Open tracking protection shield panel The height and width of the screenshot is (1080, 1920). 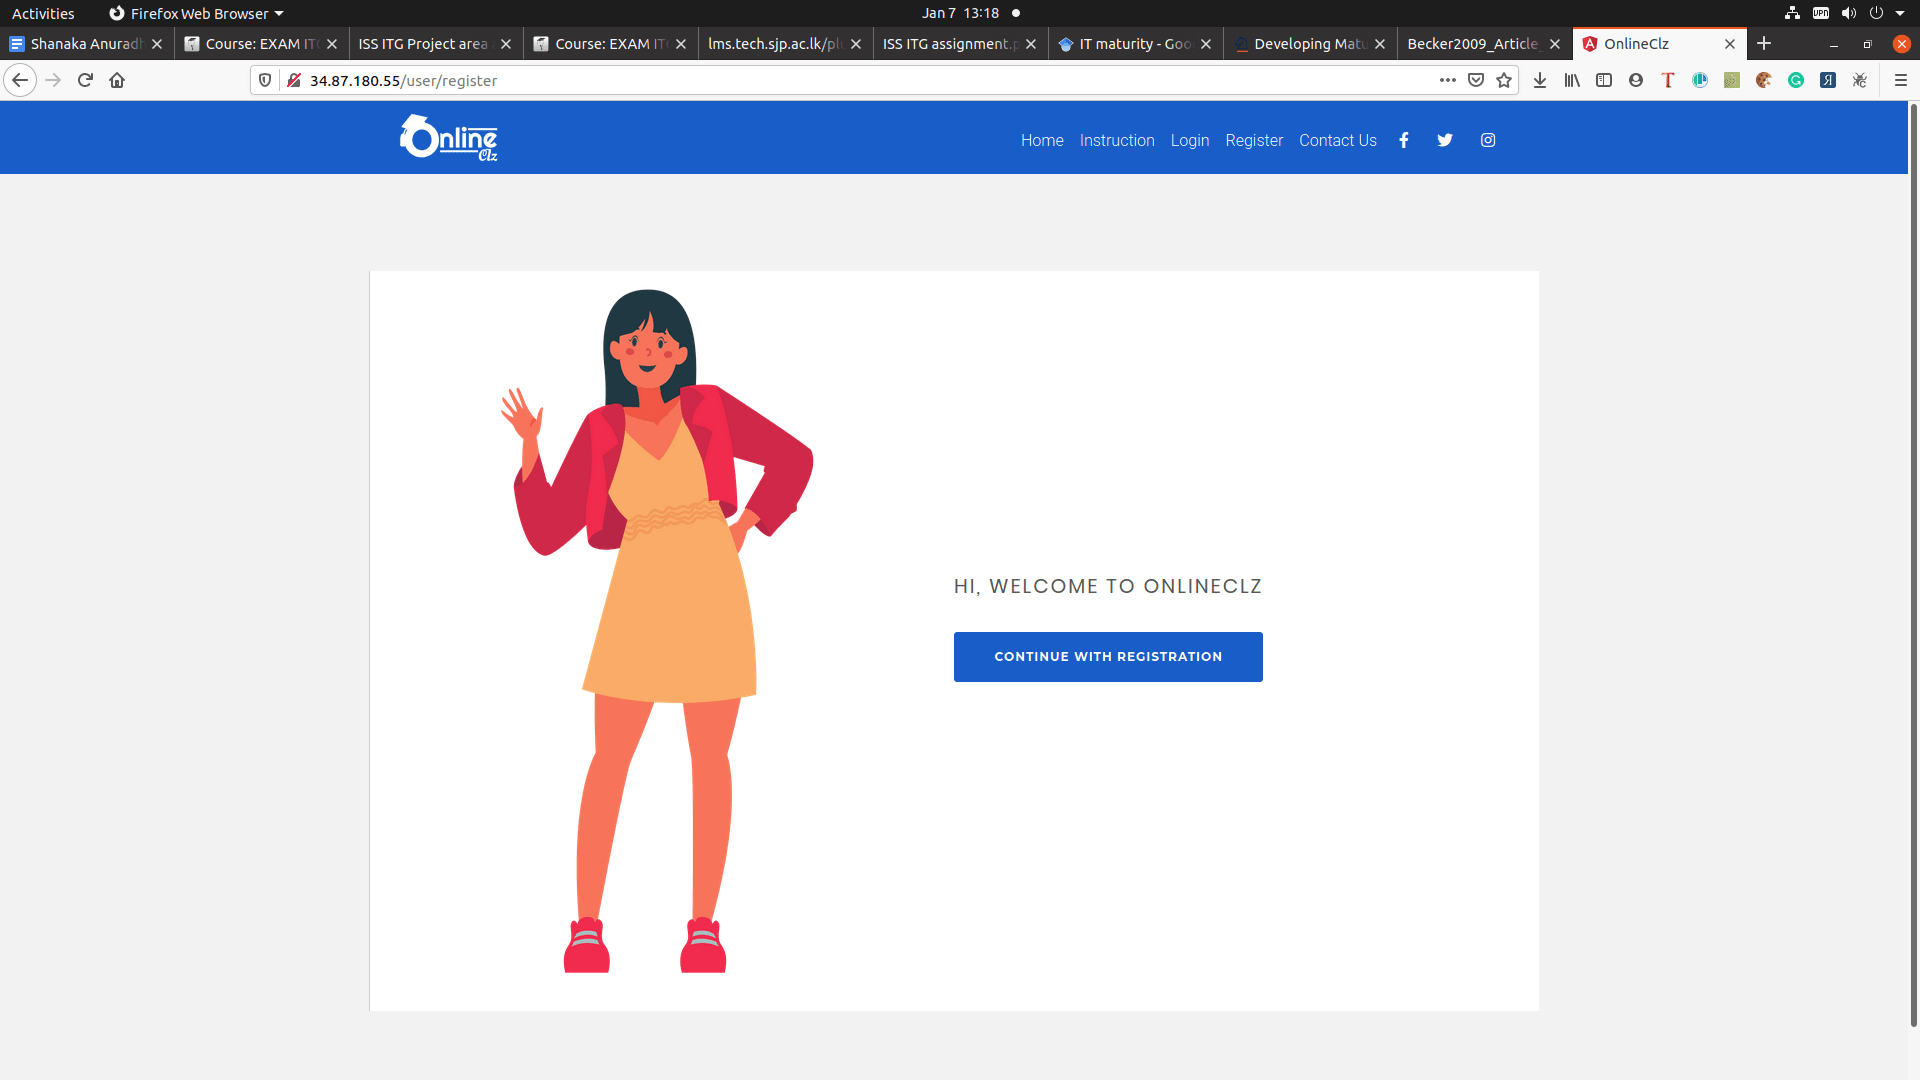point(265,80)
